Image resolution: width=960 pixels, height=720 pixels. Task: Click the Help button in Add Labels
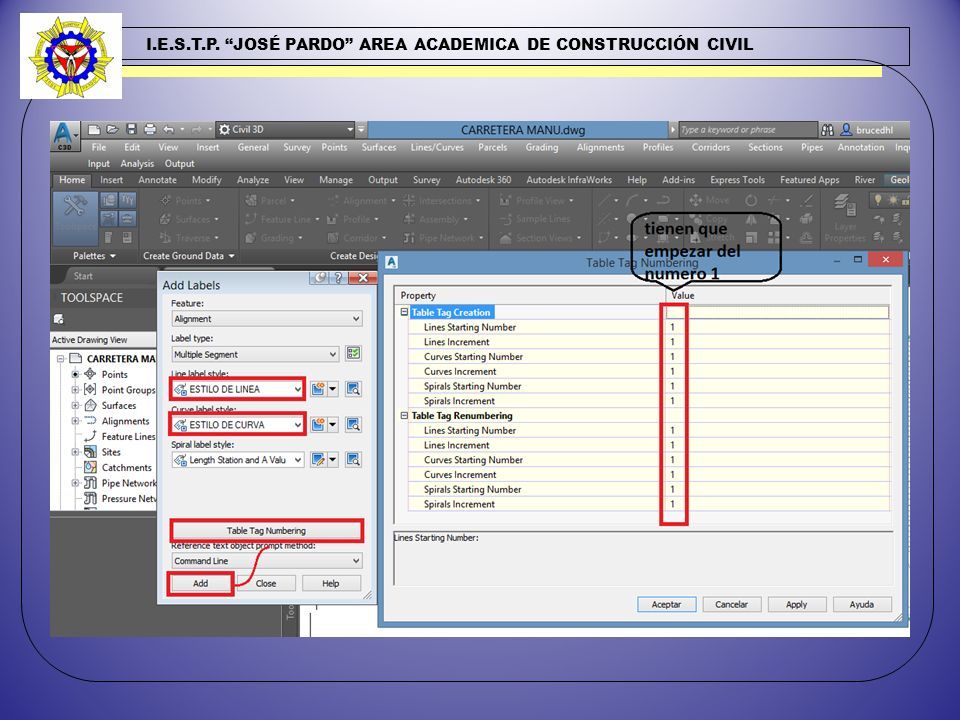click(331, 583)
